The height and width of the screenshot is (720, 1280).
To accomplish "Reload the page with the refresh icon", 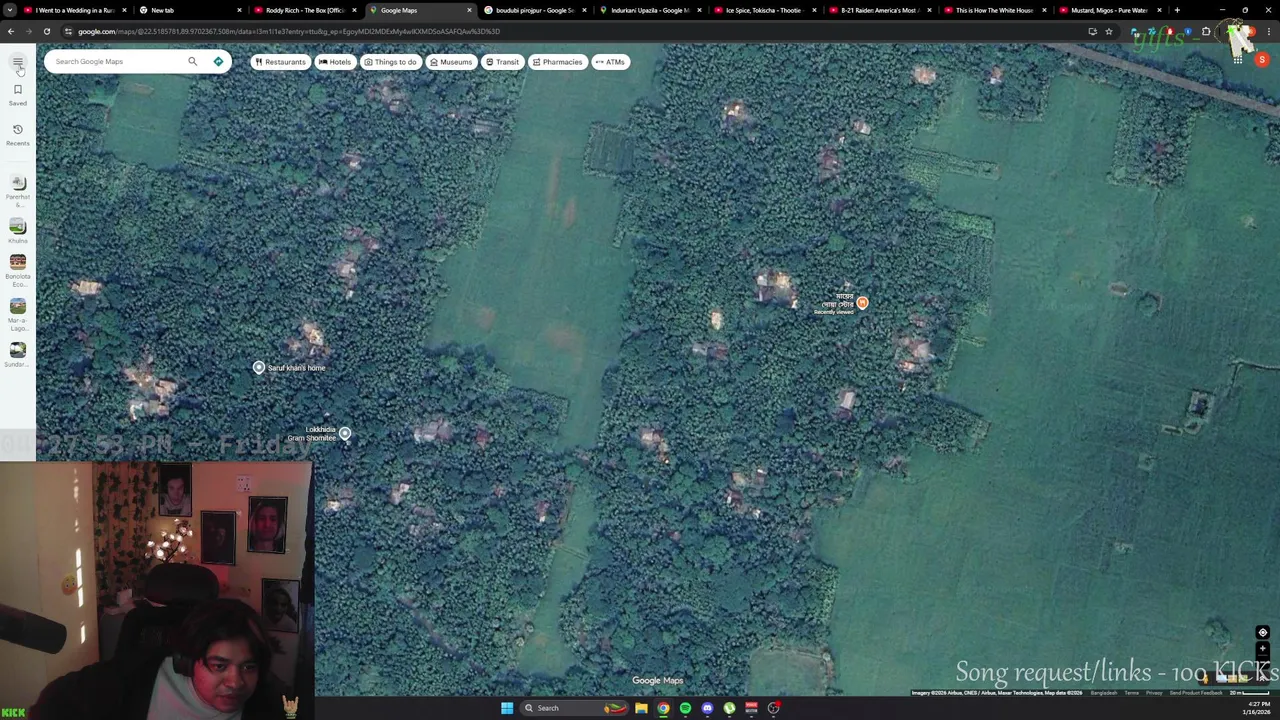I will click(46, 31).
